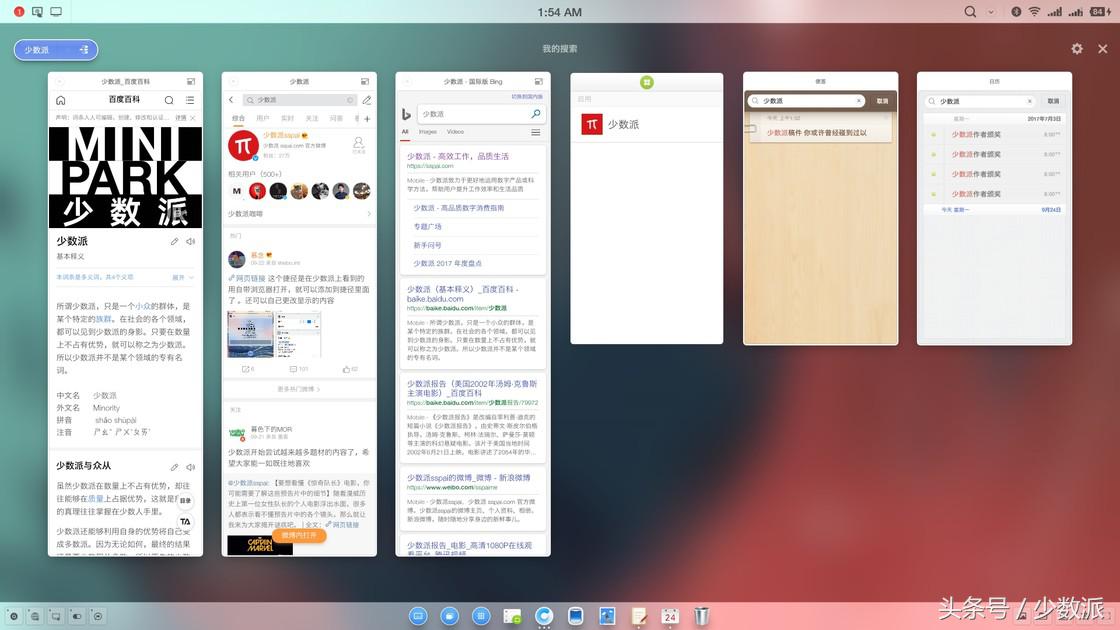Open the trash icon in dock
The width and height of the screenshot is (1120, 630).
point(702,616)
